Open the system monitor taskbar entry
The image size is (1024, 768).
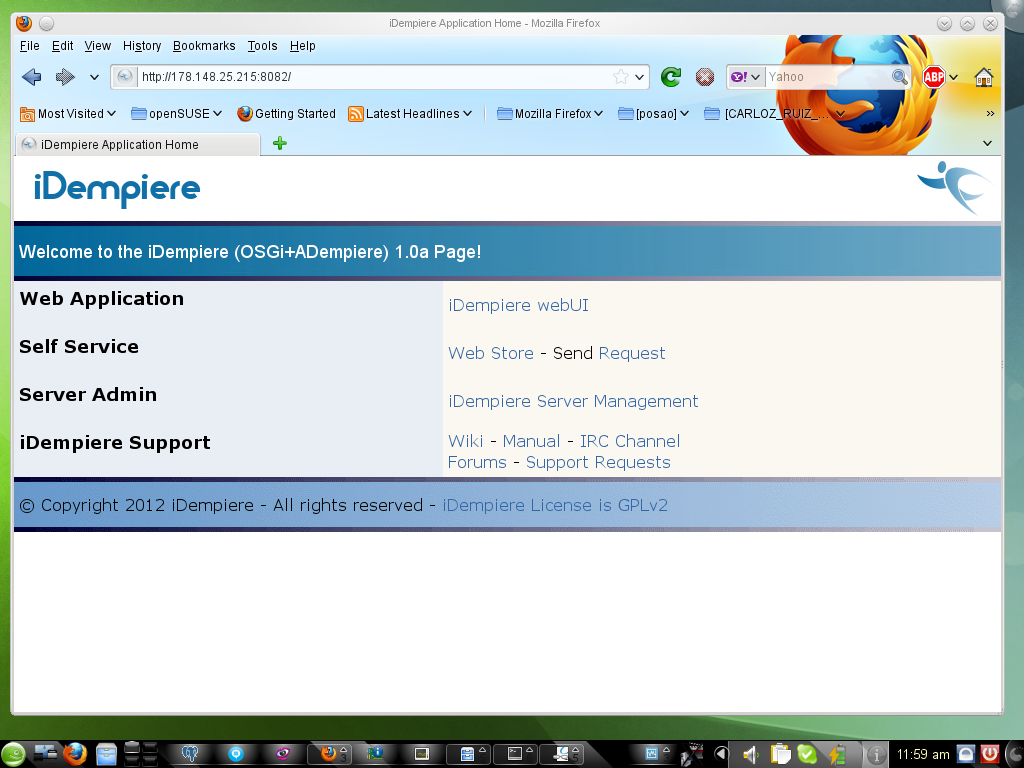tap(421, 754)
